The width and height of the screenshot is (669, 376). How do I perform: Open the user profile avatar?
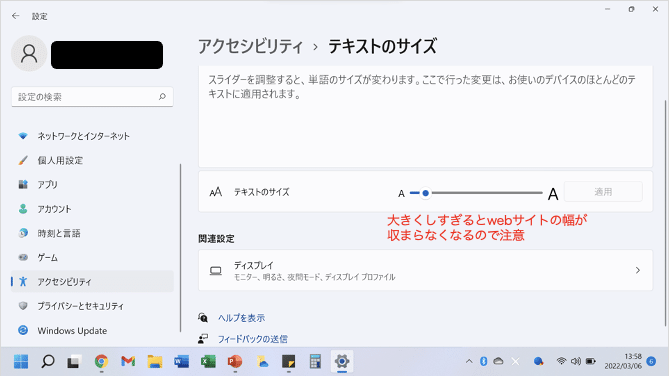pos(29,53)
